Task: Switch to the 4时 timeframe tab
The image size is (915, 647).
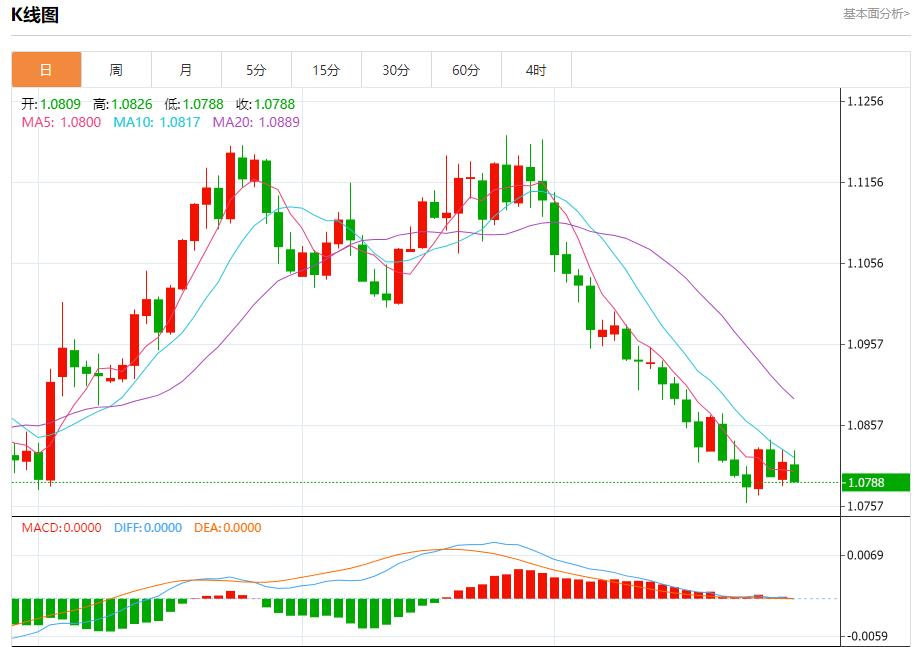Action: 536,70
